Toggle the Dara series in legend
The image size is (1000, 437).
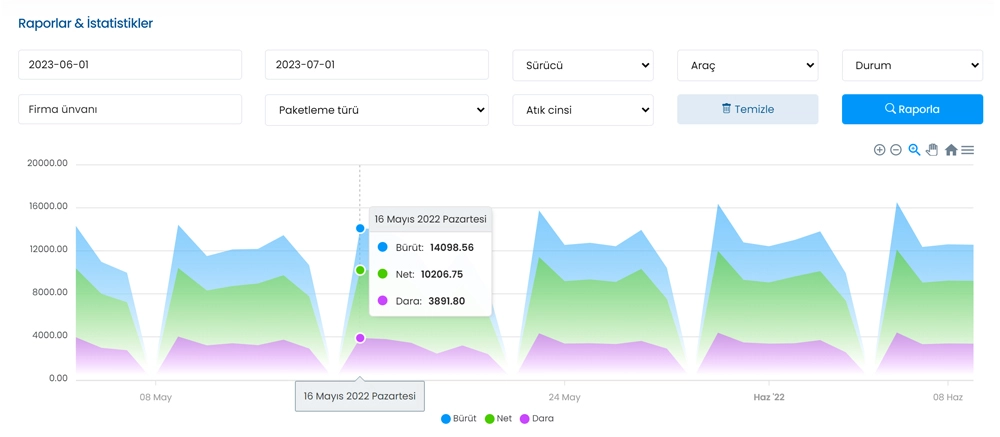[537, 419]
